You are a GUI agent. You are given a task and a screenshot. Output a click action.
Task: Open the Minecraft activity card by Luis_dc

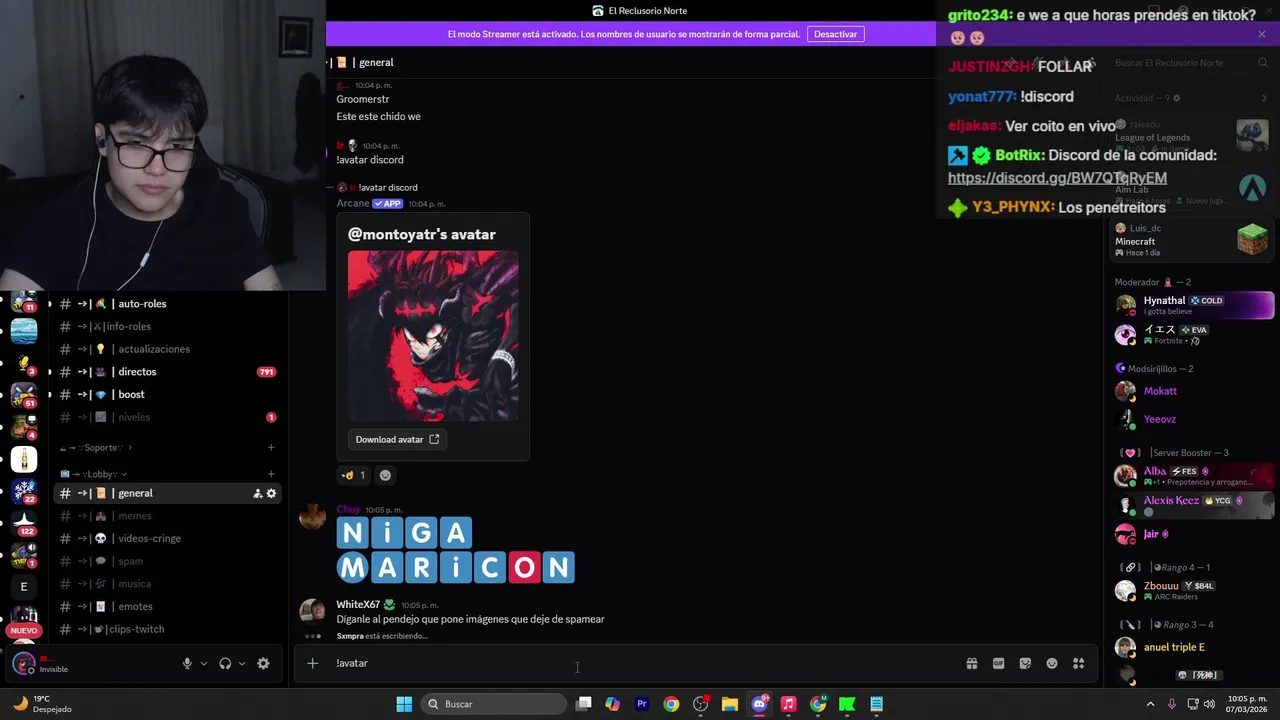click(1192, 240)
